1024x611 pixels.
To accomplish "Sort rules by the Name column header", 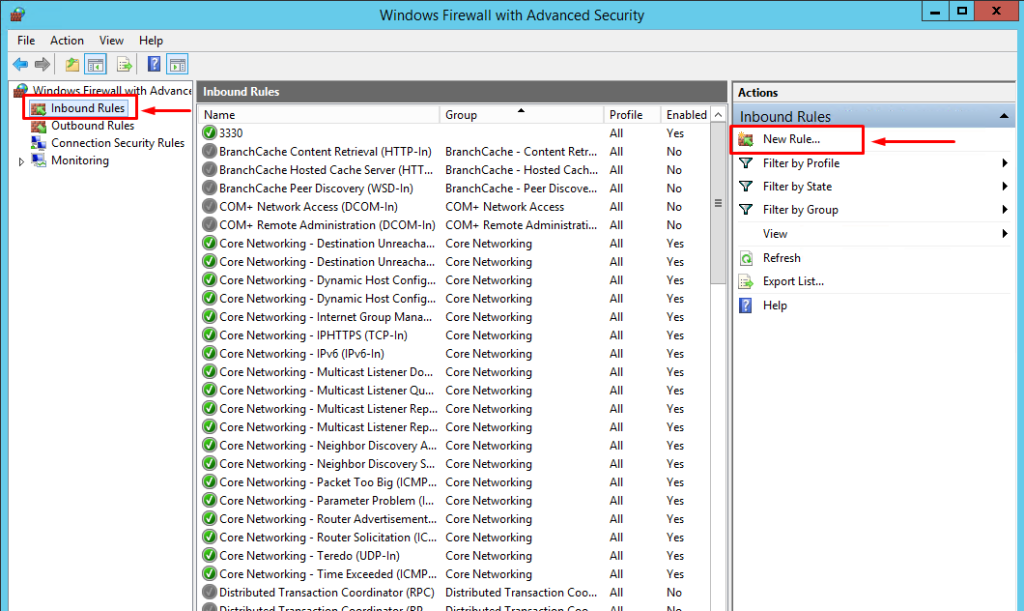I will (319, 115).
